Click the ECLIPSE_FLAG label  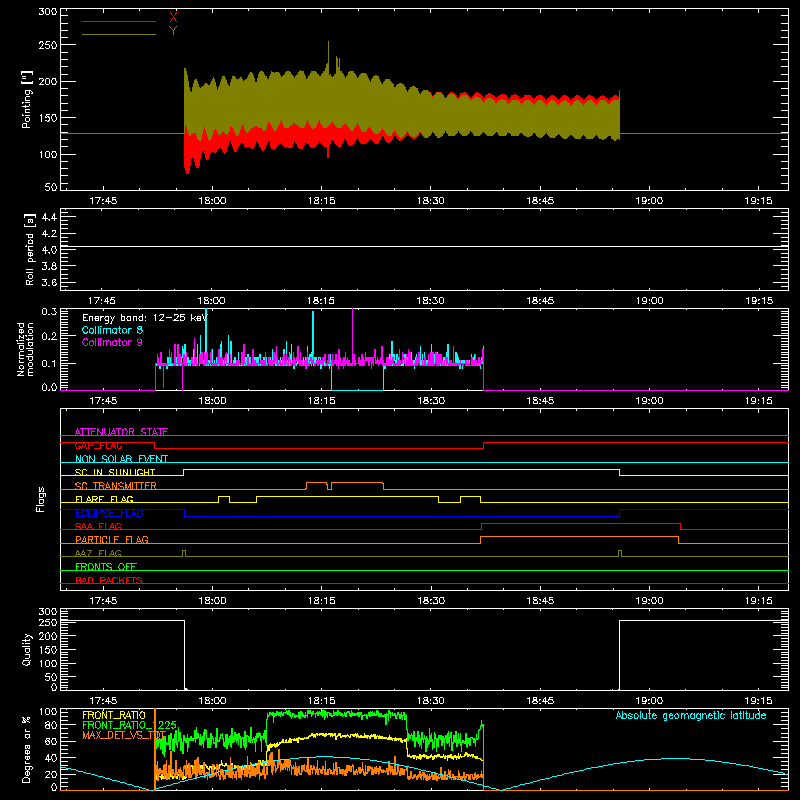109,513
